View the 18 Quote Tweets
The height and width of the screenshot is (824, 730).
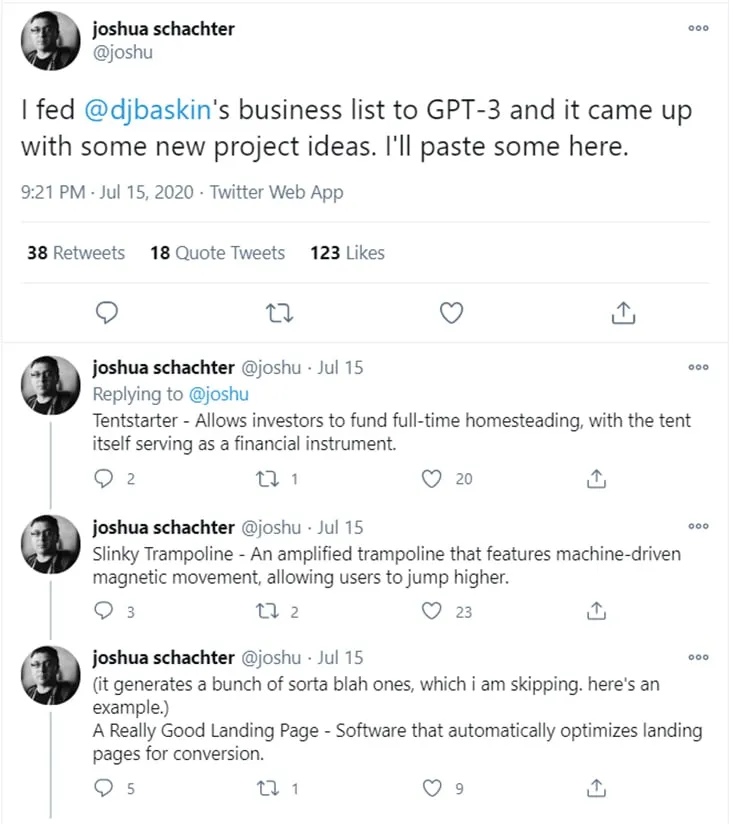tap(217, 253)
